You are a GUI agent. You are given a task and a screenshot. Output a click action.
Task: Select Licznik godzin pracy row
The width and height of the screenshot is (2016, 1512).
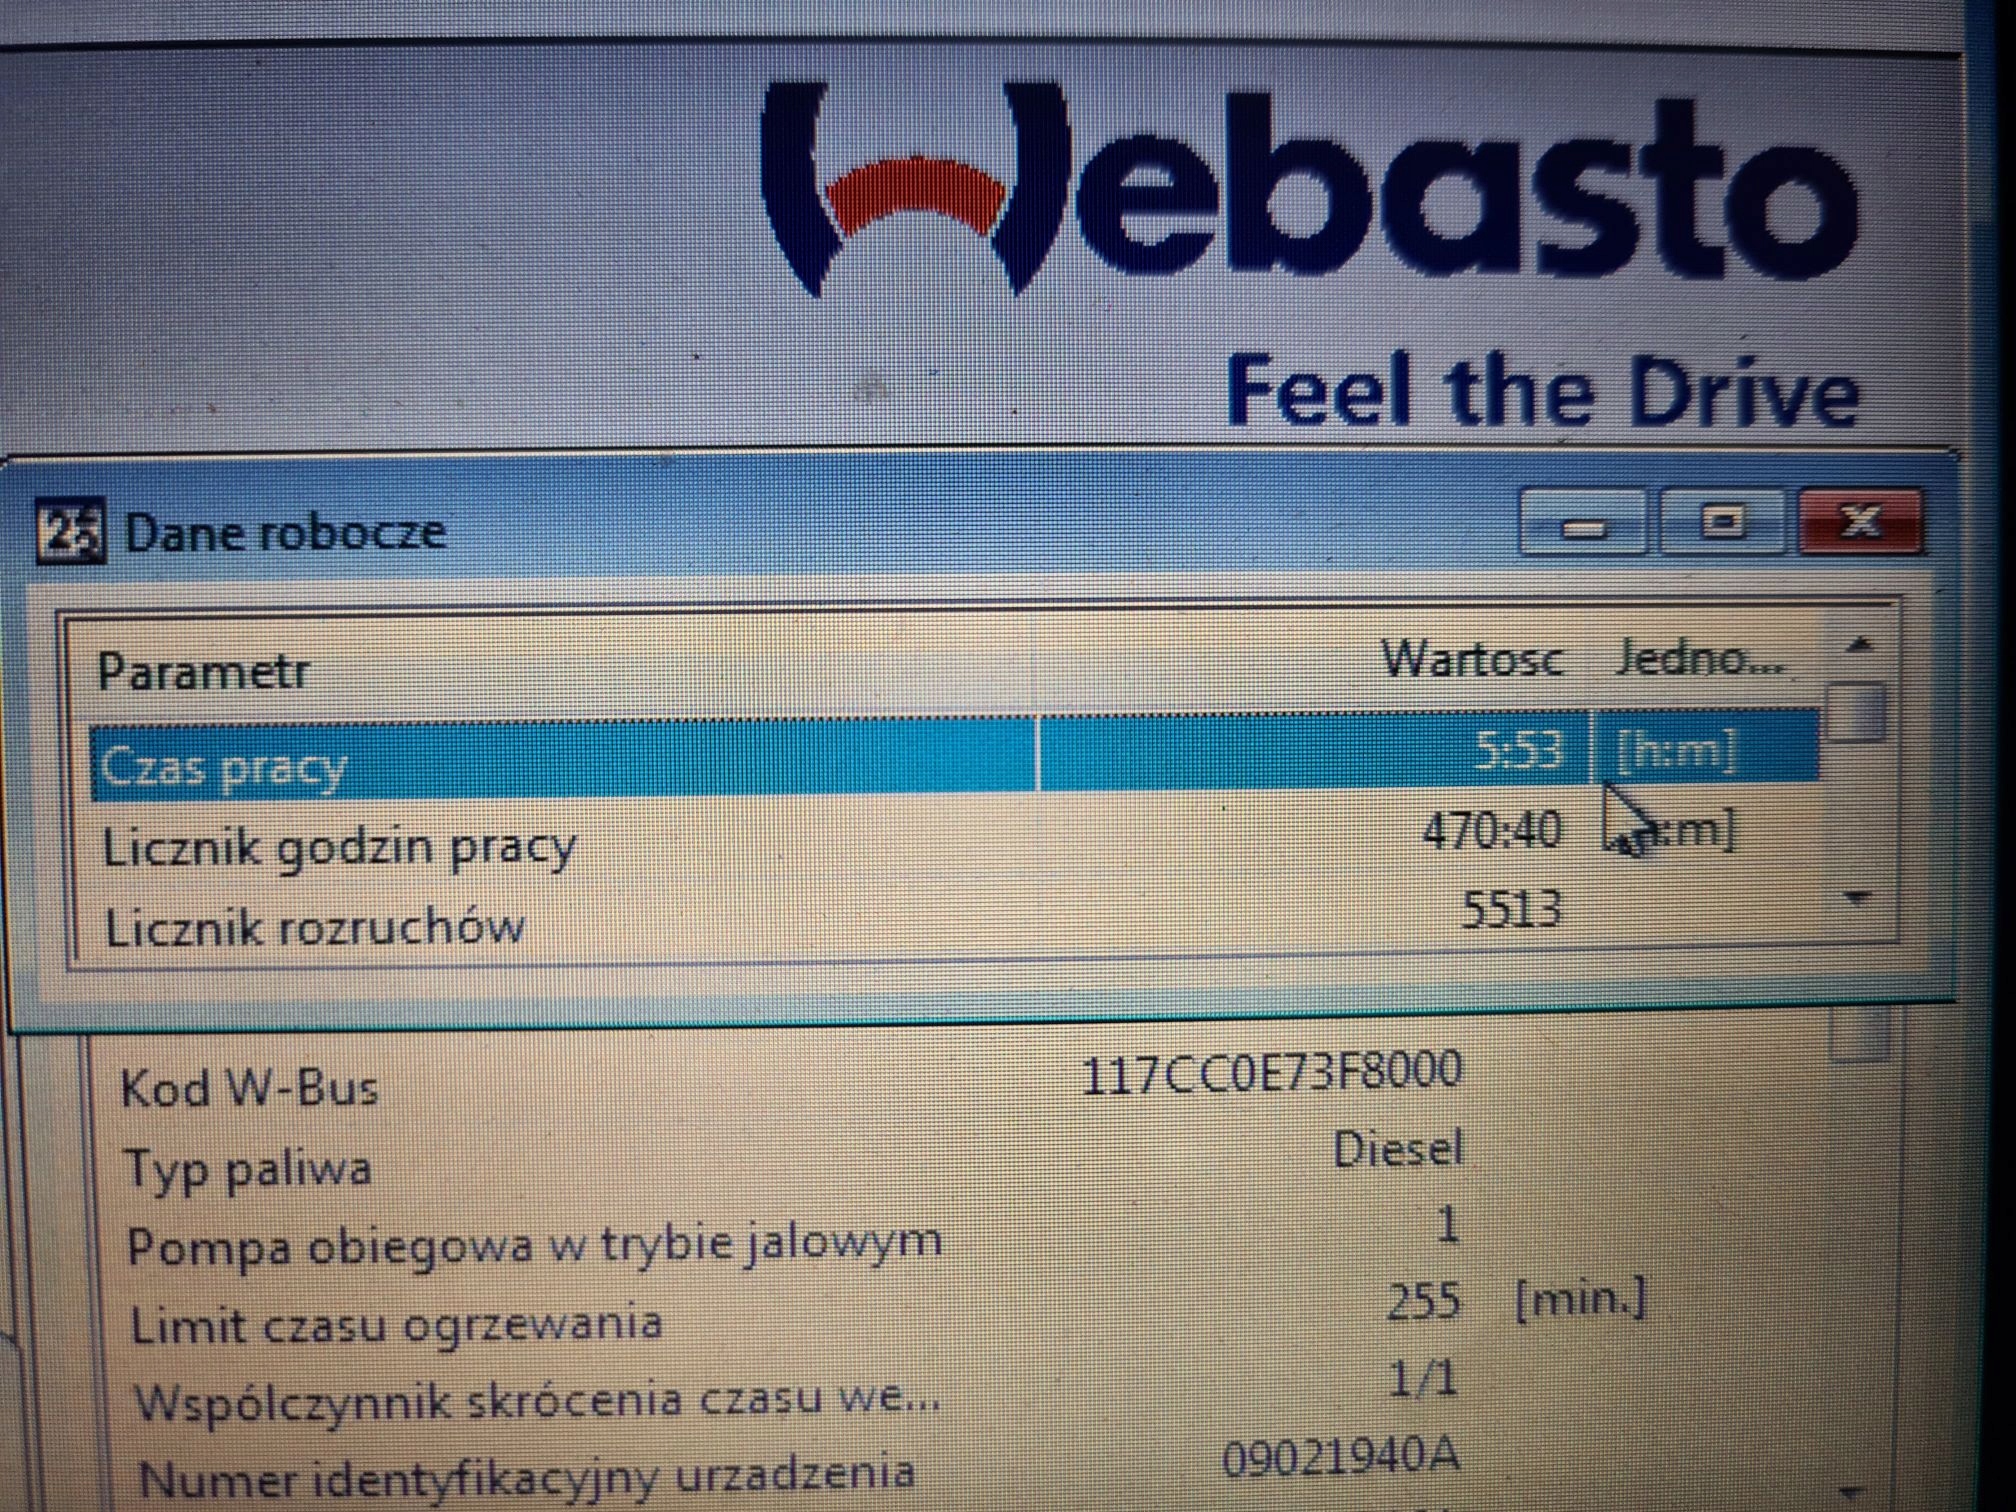(340, 848)
